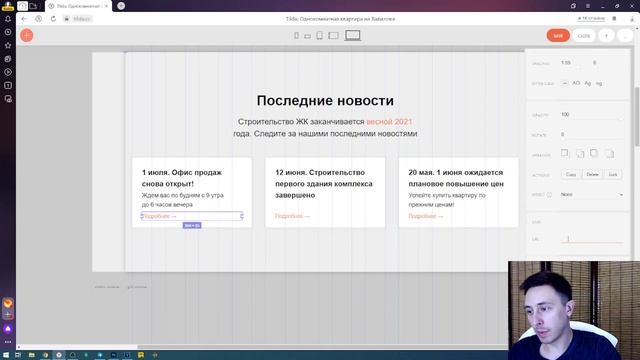Set letter case to none dash option

tap(564, 83)
